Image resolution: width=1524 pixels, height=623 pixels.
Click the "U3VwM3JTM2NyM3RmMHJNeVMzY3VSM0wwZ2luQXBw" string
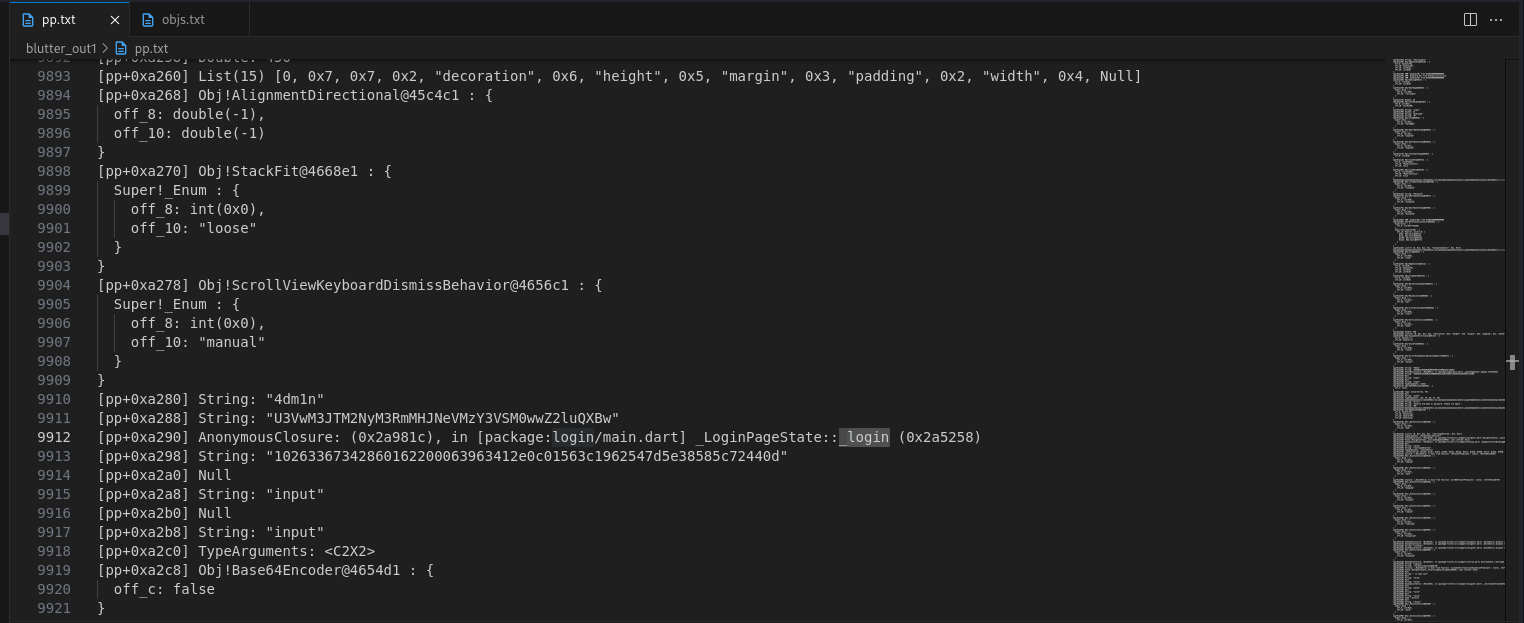tap(441, 418)
